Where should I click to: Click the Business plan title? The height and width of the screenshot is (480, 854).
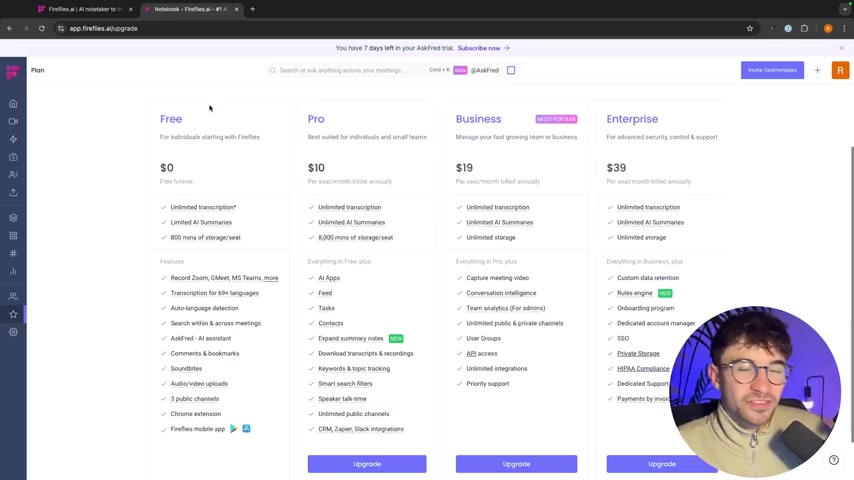(478, 119)
